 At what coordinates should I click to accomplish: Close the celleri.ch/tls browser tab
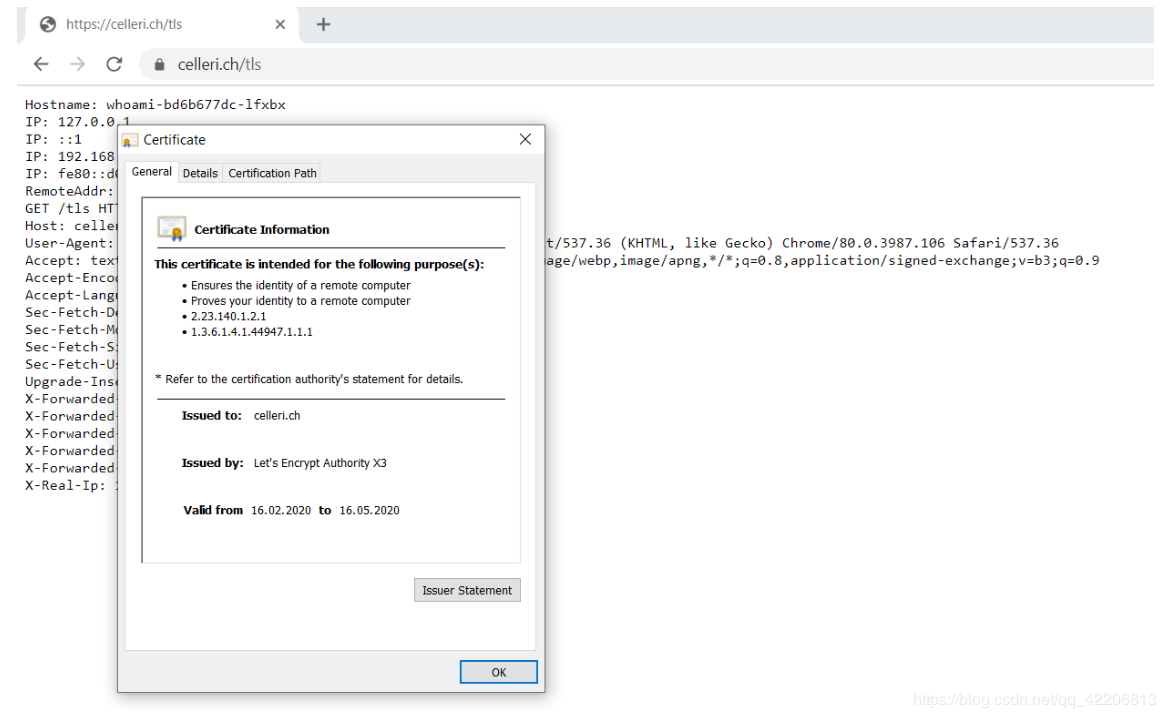(x=280, y=25)
